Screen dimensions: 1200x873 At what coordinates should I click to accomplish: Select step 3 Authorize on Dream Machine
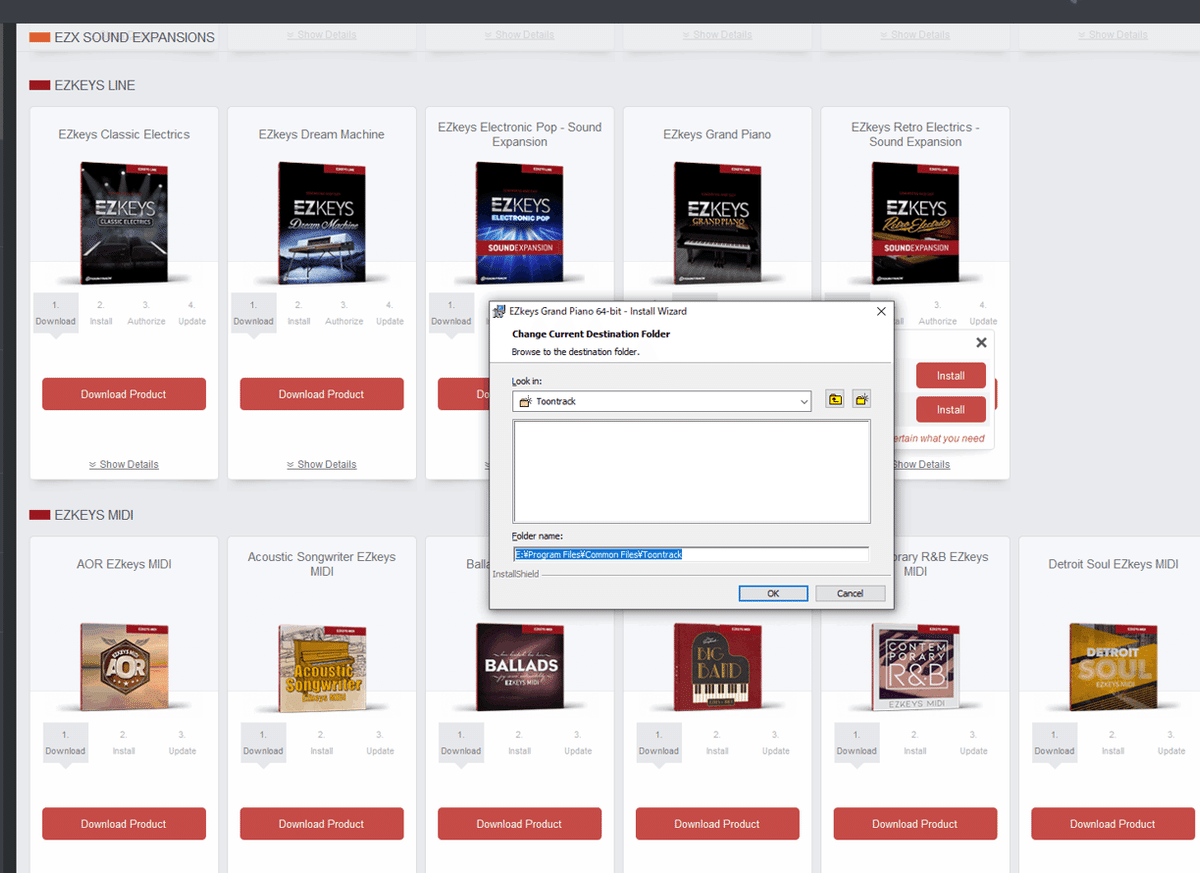coord(344,313)
